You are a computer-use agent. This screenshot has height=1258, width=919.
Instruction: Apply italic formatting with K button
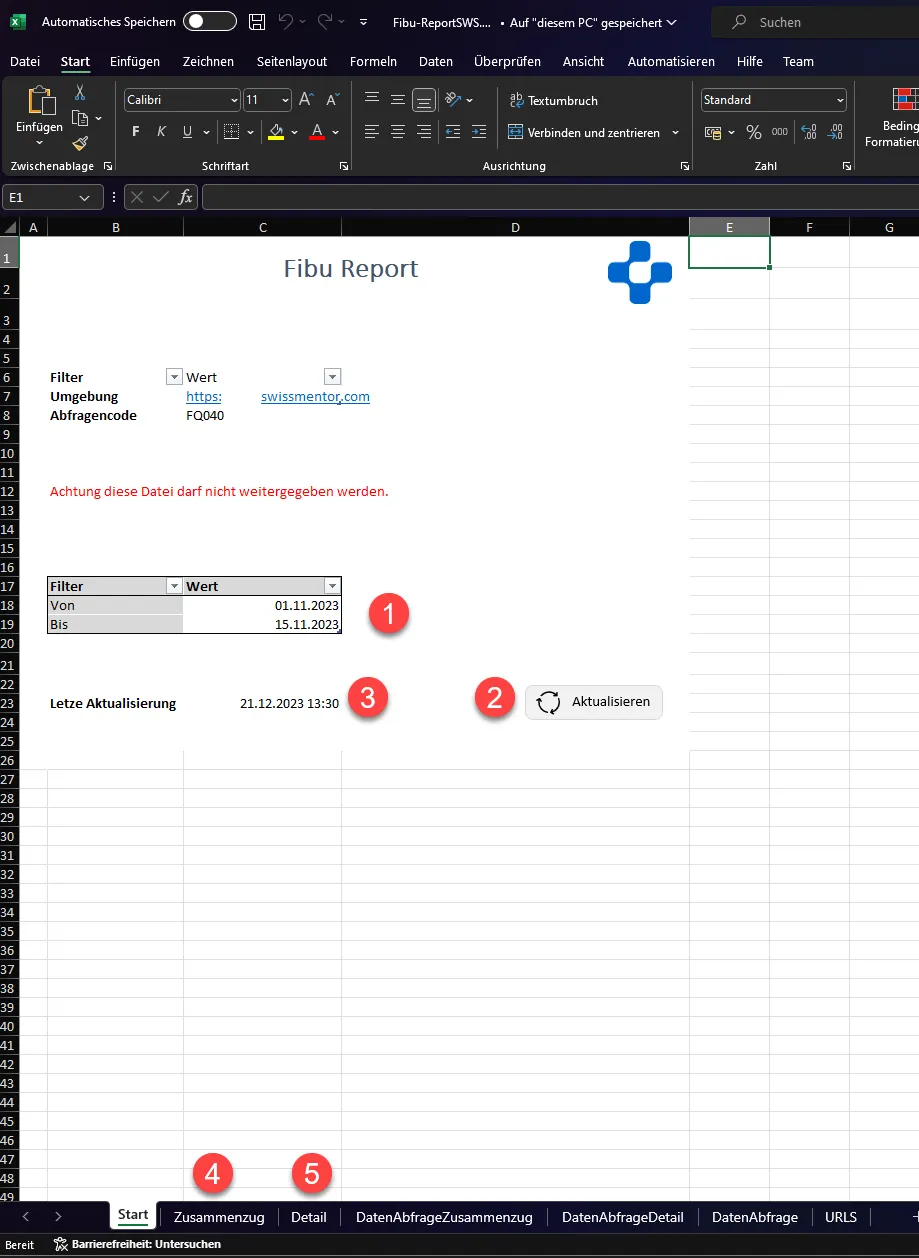click(161, 132)
